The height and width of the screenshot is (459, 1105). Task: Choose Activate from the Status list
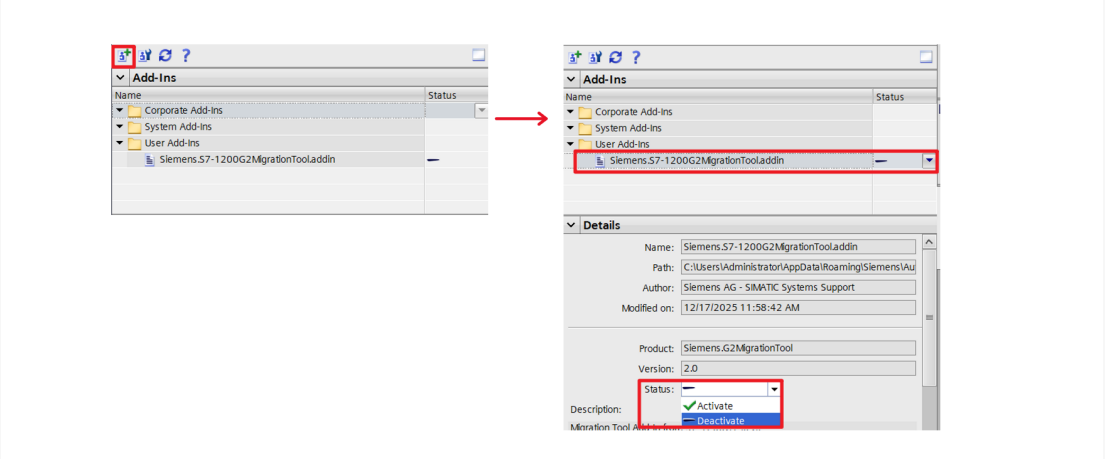click(731, 406)
